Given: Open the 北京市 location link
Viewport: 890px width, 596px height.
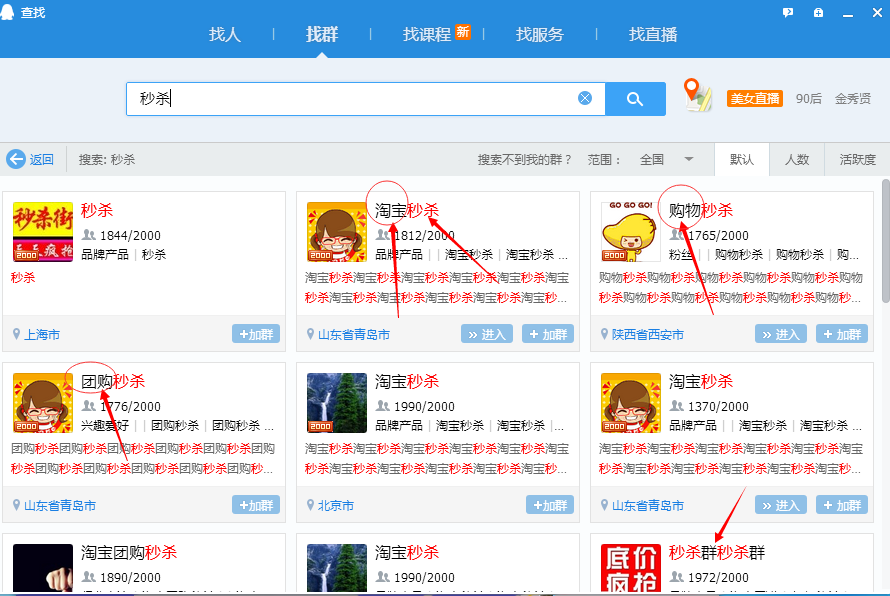Looking at the screenshot, I should point(336,505).
